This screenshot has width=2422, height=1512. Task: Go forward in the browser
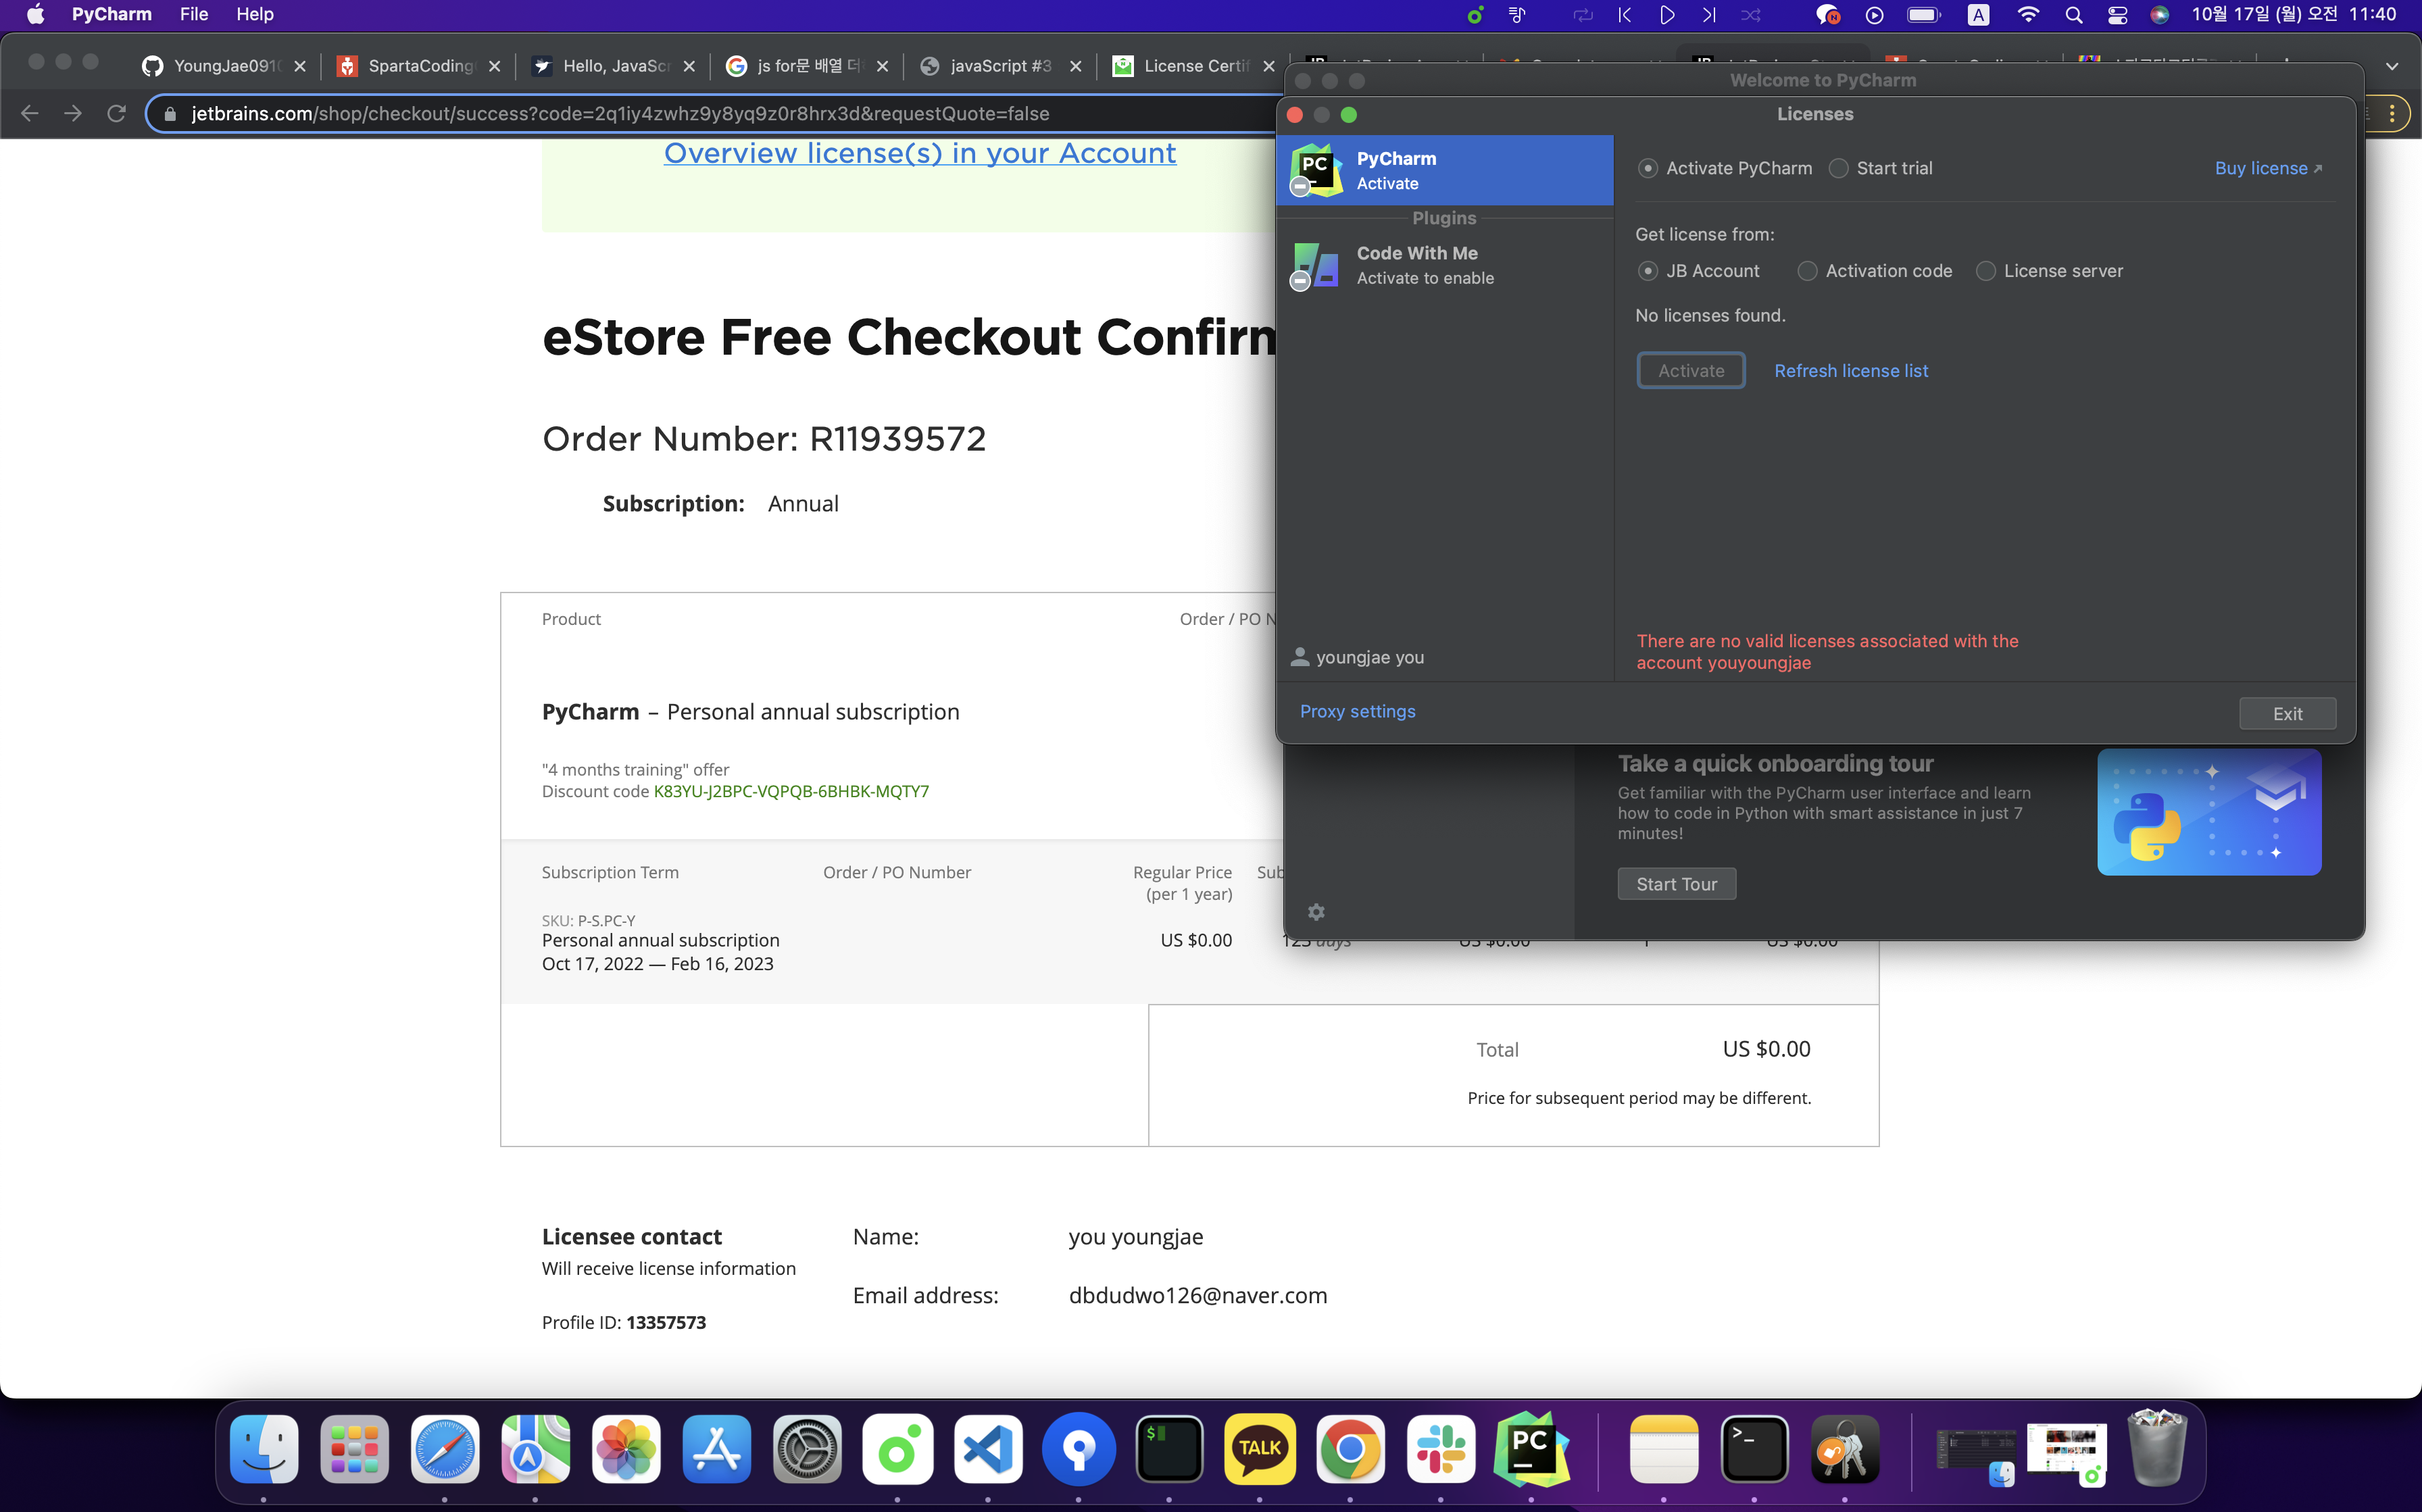pyautogui.click(x=73, y=114)
